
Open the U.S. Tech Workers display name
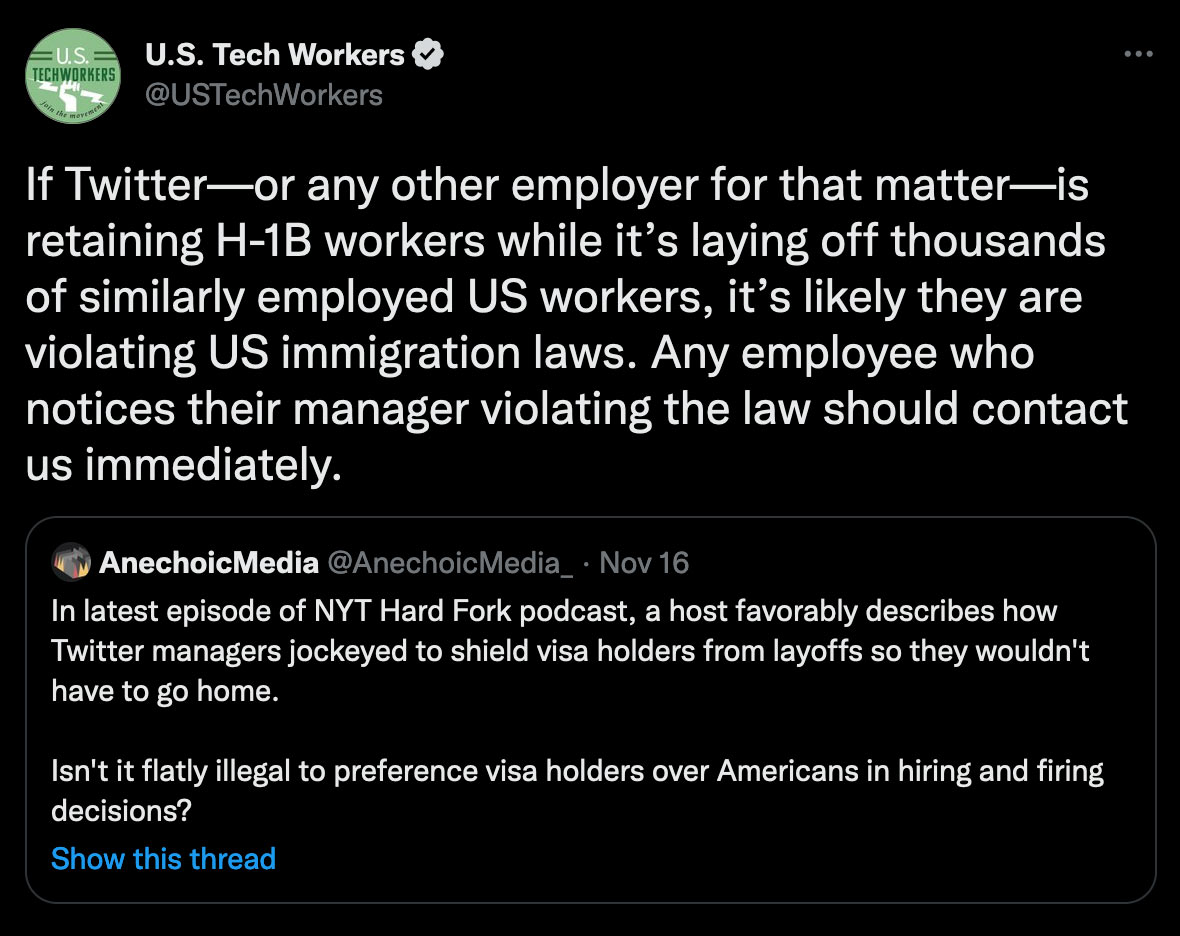275,55
